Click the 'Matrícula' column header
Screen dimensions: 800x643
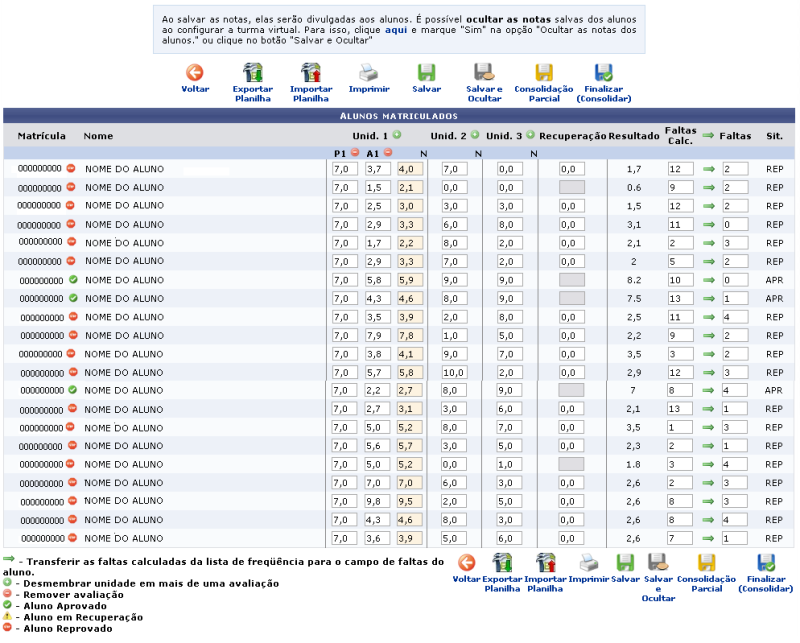pyautogui.click(x=41, y=136)
